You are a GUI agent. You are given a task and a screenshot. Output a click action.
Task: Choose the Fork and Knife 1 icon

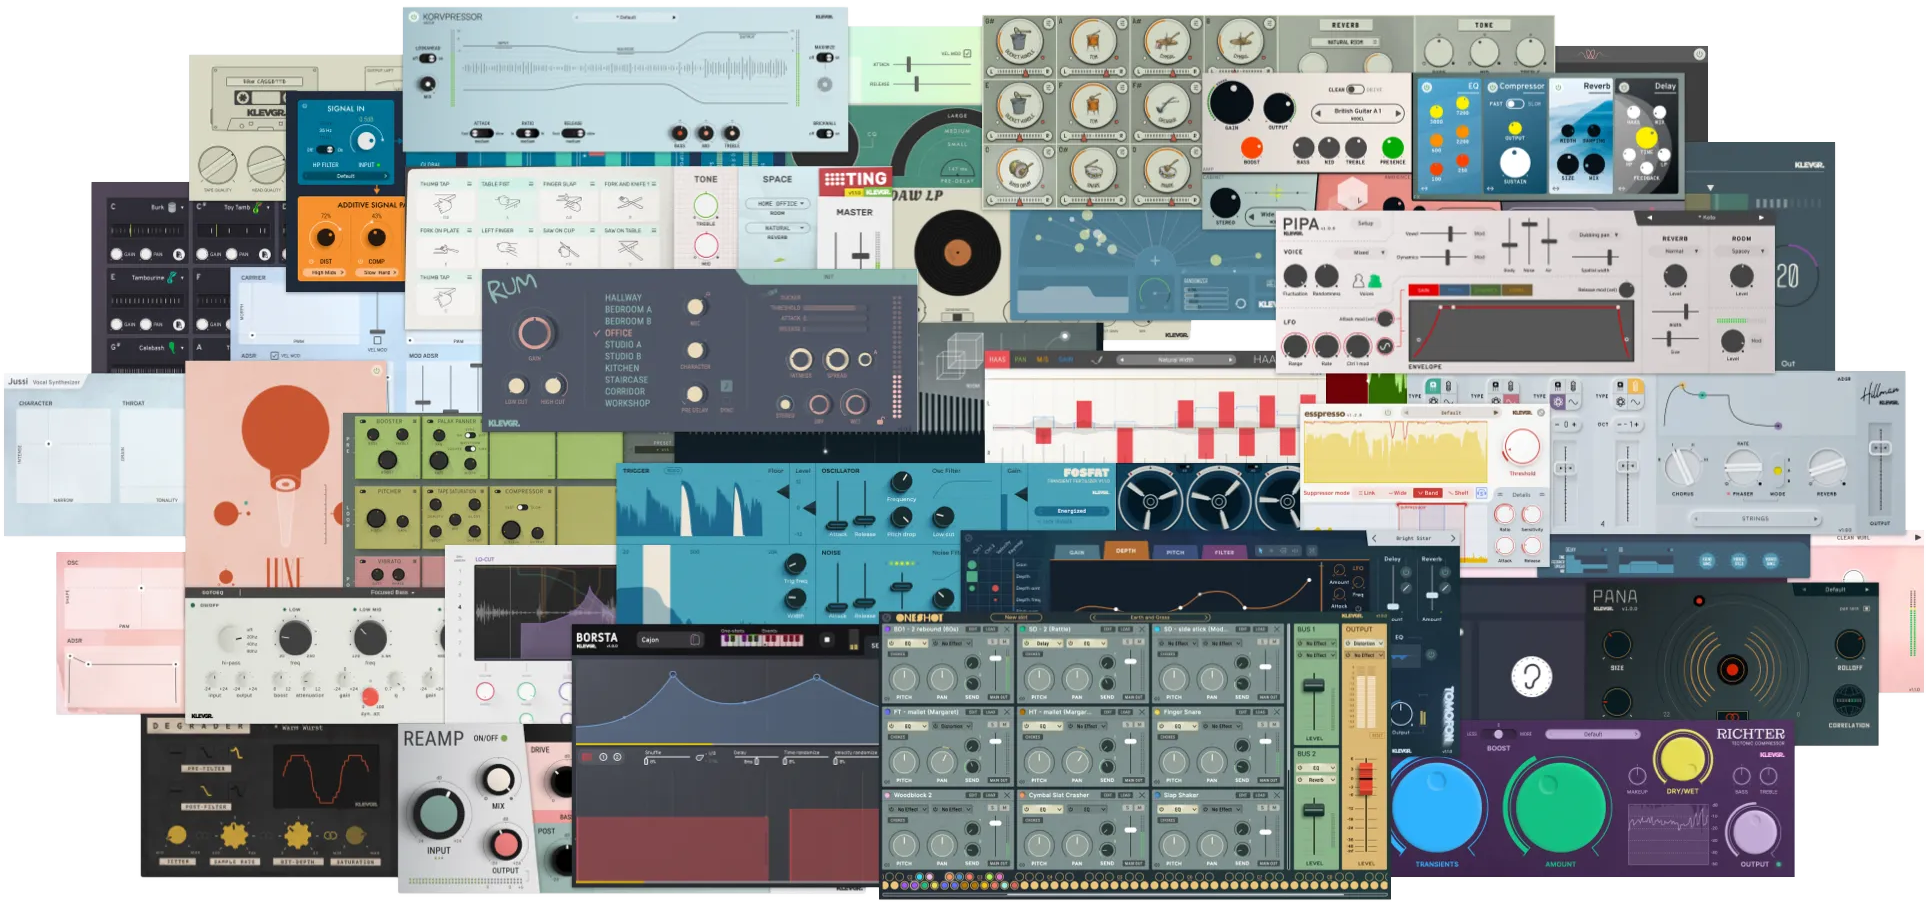(629, 204)
